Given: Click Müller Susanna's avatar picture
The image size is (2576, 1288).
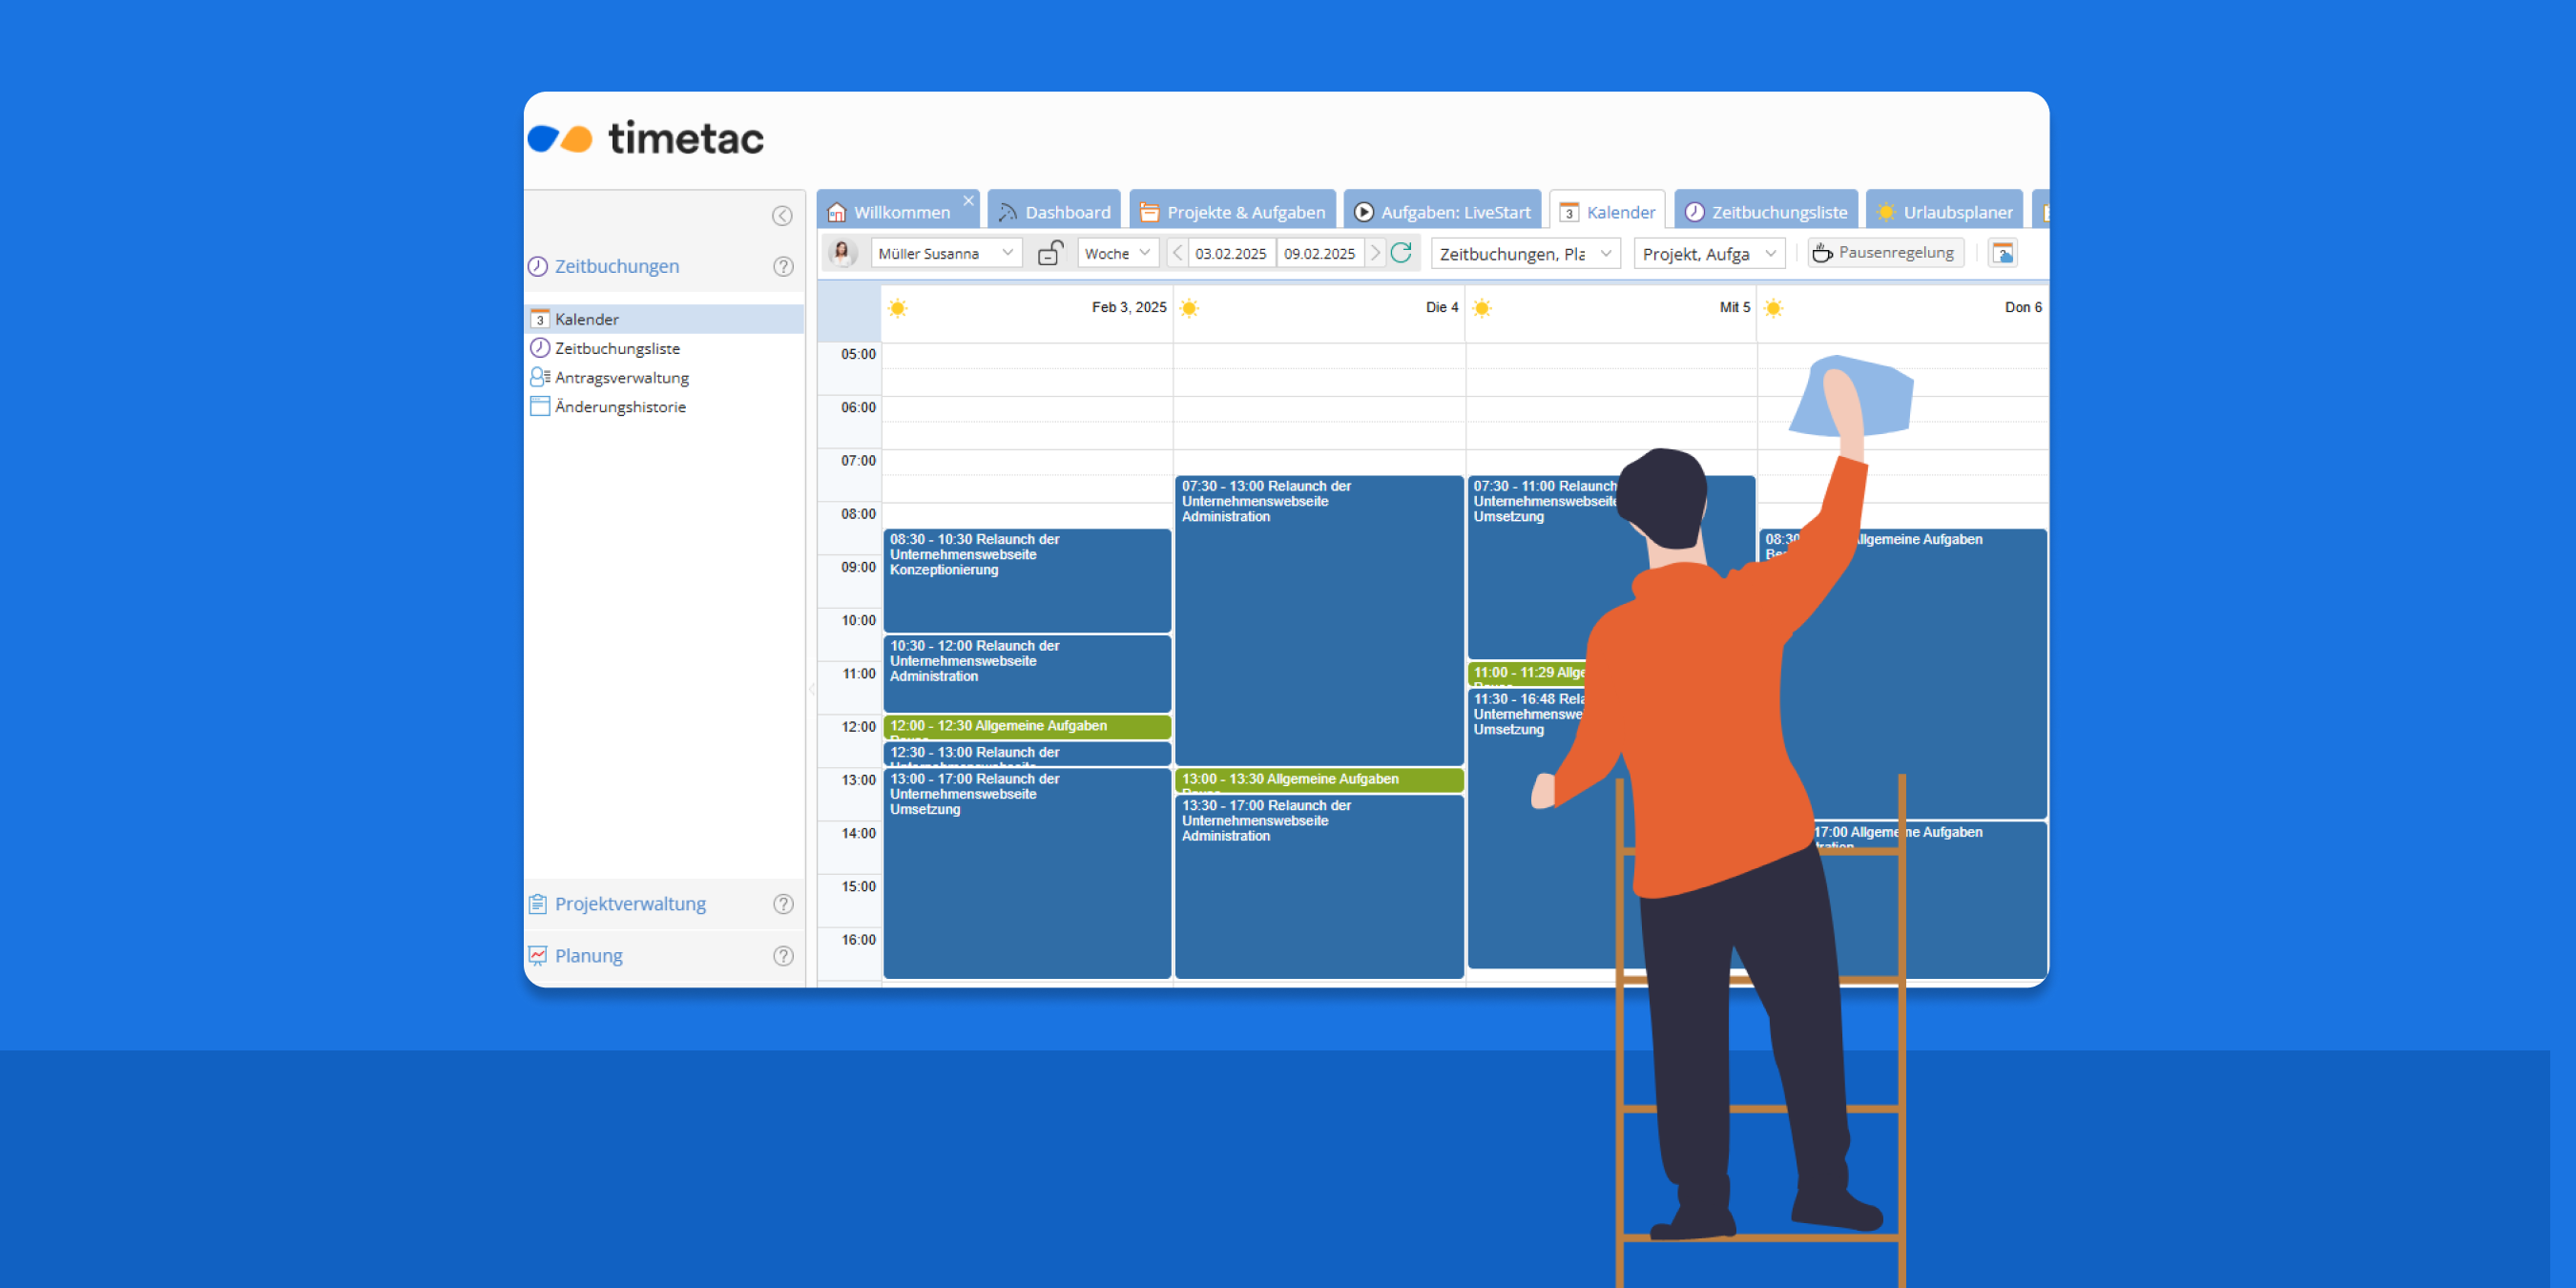Looking at the screenshot, I should (x=842, y=253).
